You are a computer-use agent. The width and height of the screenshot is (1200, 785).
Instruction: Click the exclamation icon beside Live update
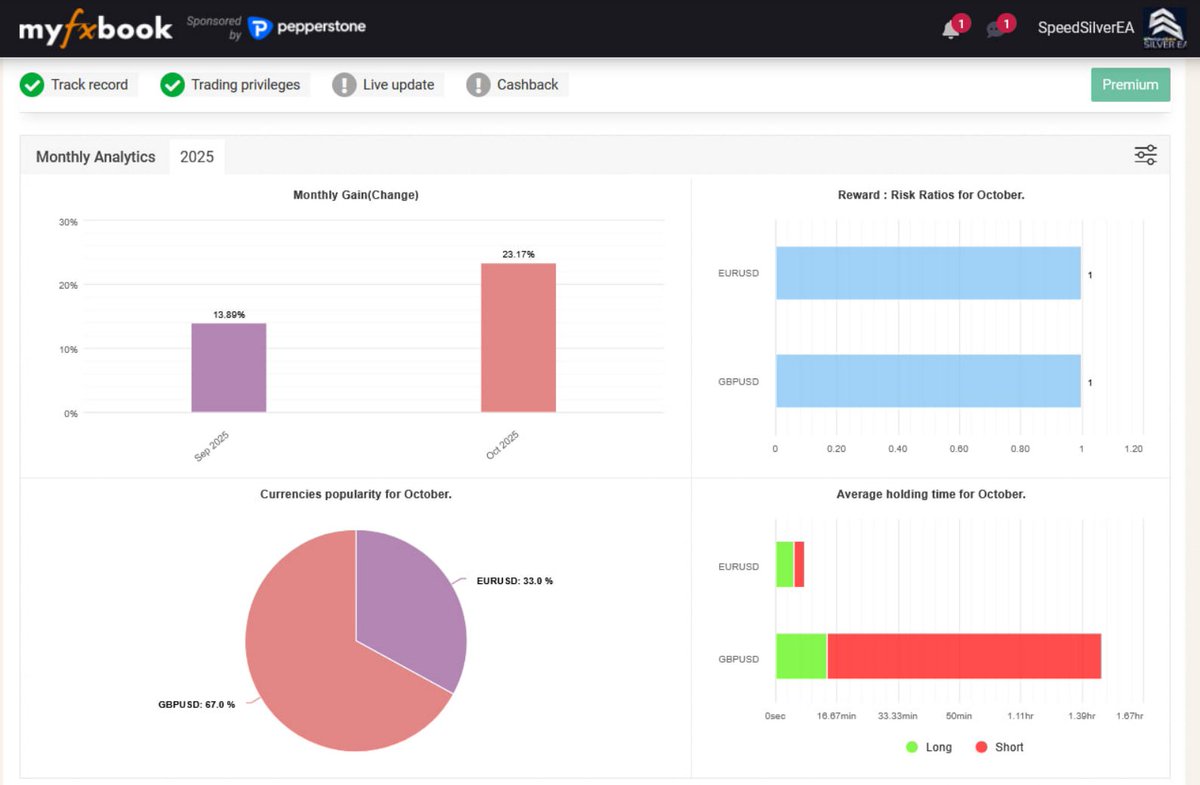[344, 85]
